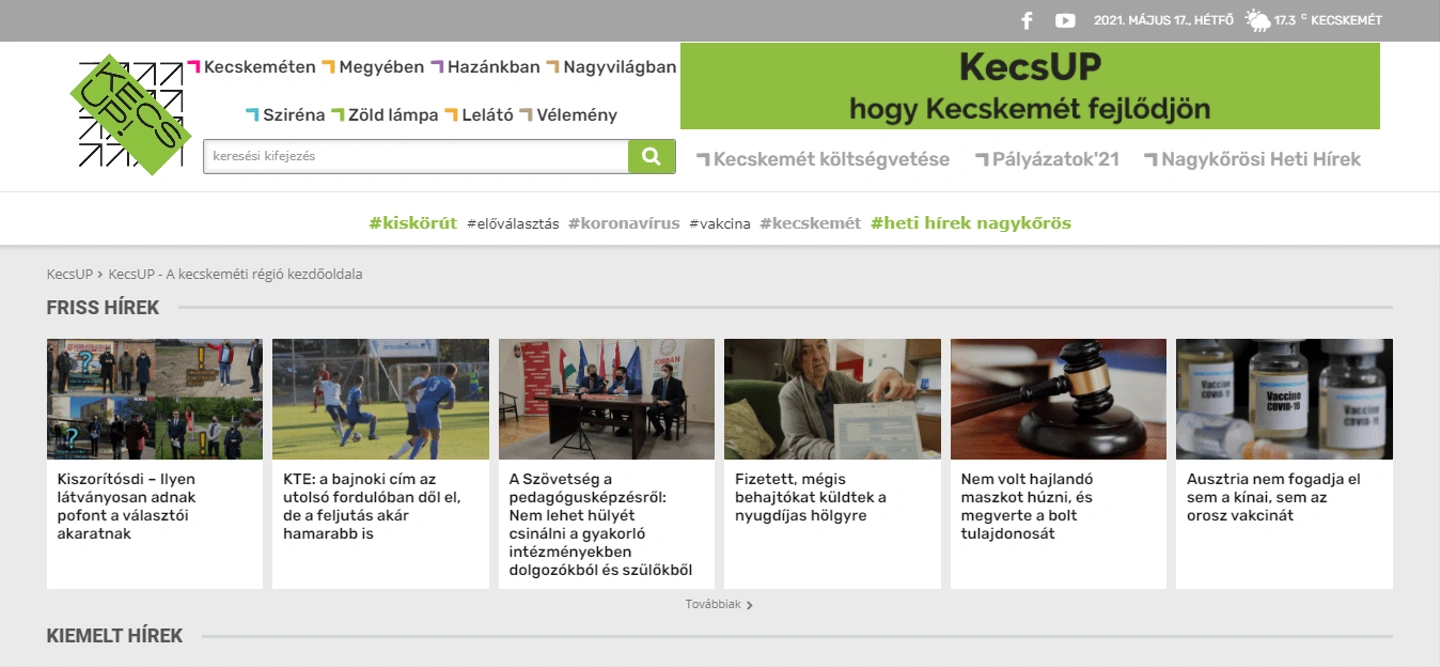Click the 2021. MÁJUS 17., HÉTFŐ date
Screen dimensions: 1440x667
pyautogui.click(x=1164, y=20)
